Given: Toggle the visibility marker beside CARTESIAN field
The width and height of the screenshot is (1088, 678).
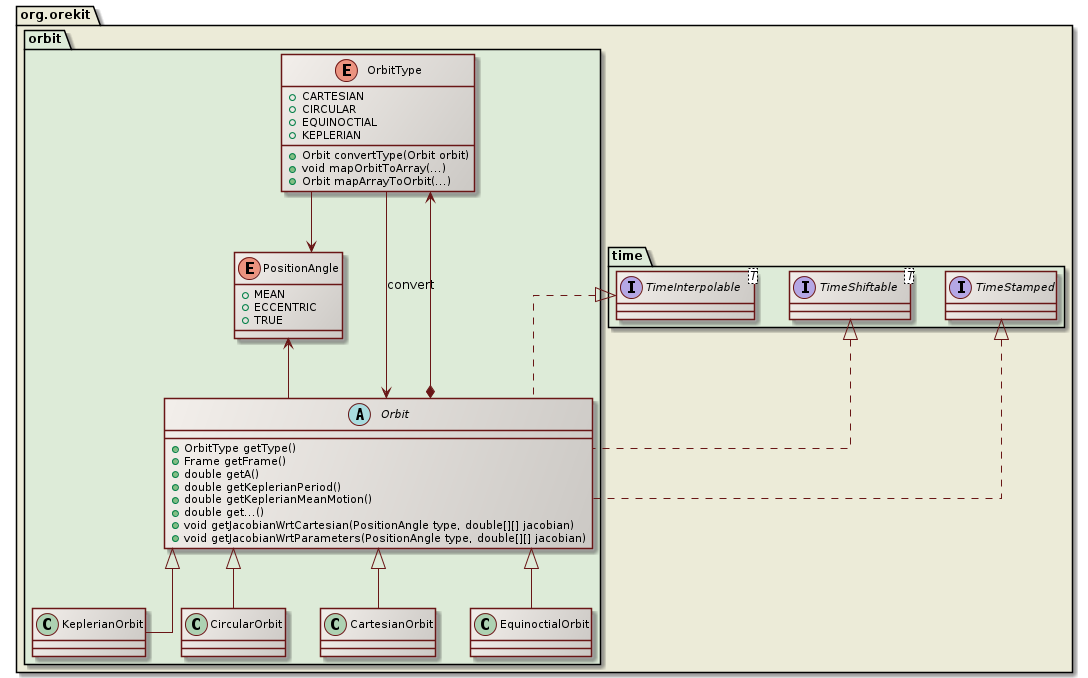Looking at the screenshot, I should click(x=294, y=95).
